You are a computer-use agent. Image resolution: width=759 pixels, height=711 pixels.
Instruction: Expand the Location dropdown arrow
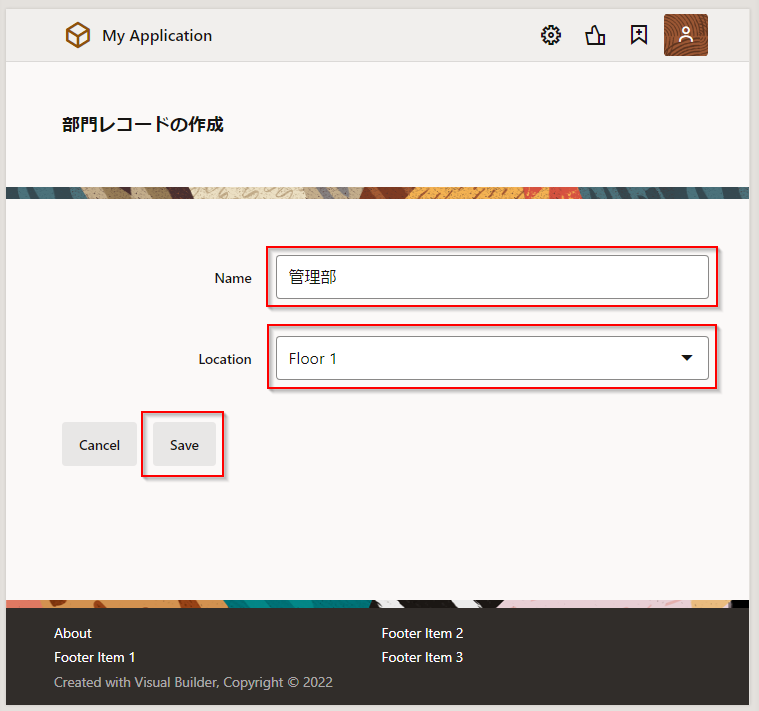point(687,358)
